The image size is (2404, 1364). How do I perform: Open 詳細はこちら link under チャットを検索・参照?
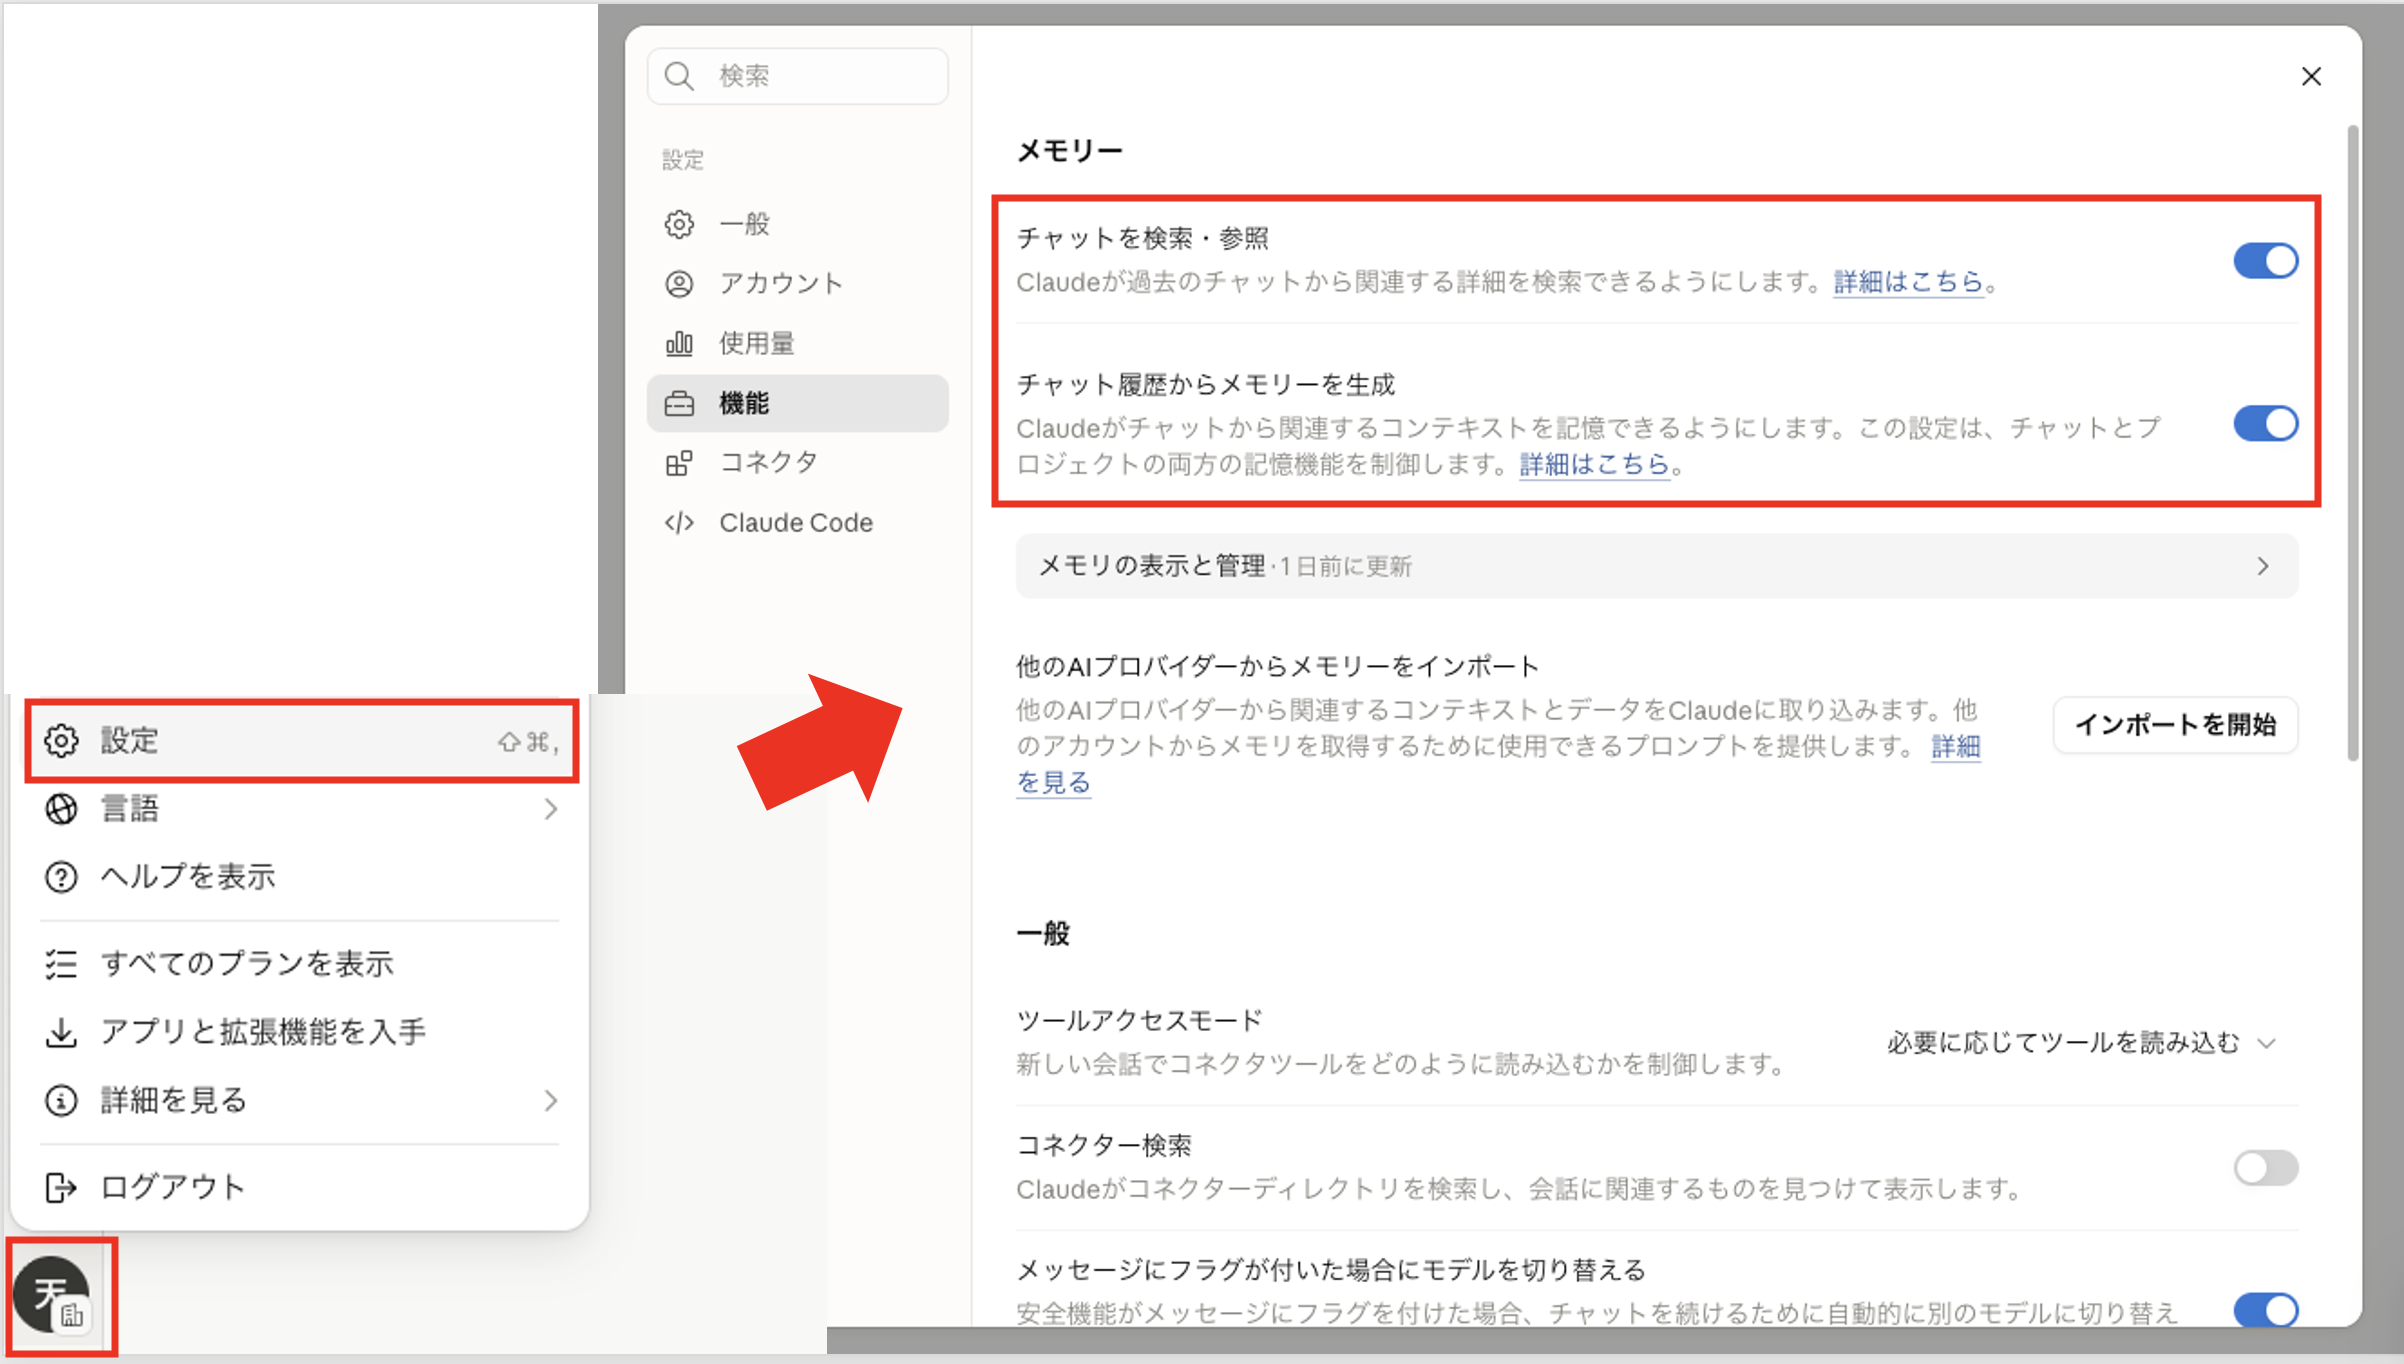click(1908, 282)
